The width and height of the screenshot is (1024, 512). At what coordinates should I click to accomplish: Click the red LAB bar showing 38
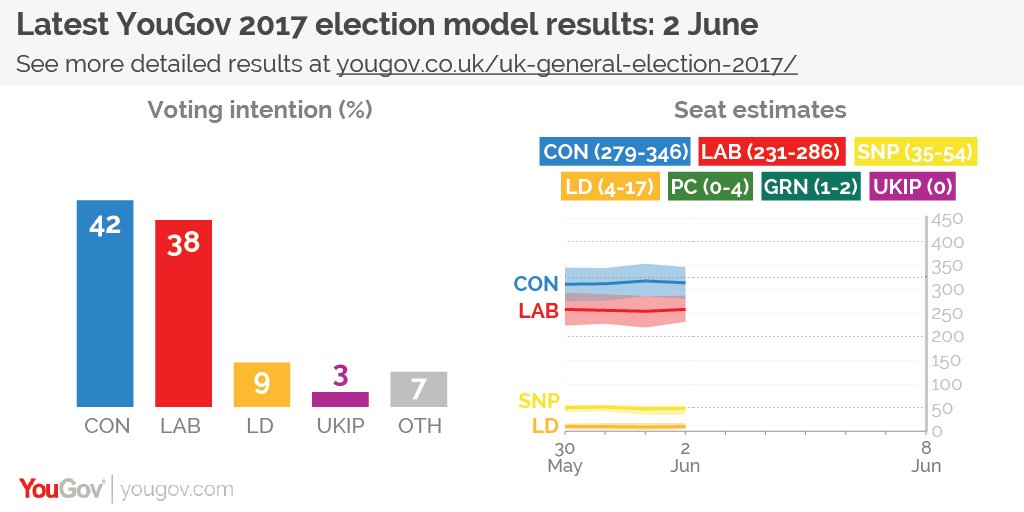click(x=184, y=313)
